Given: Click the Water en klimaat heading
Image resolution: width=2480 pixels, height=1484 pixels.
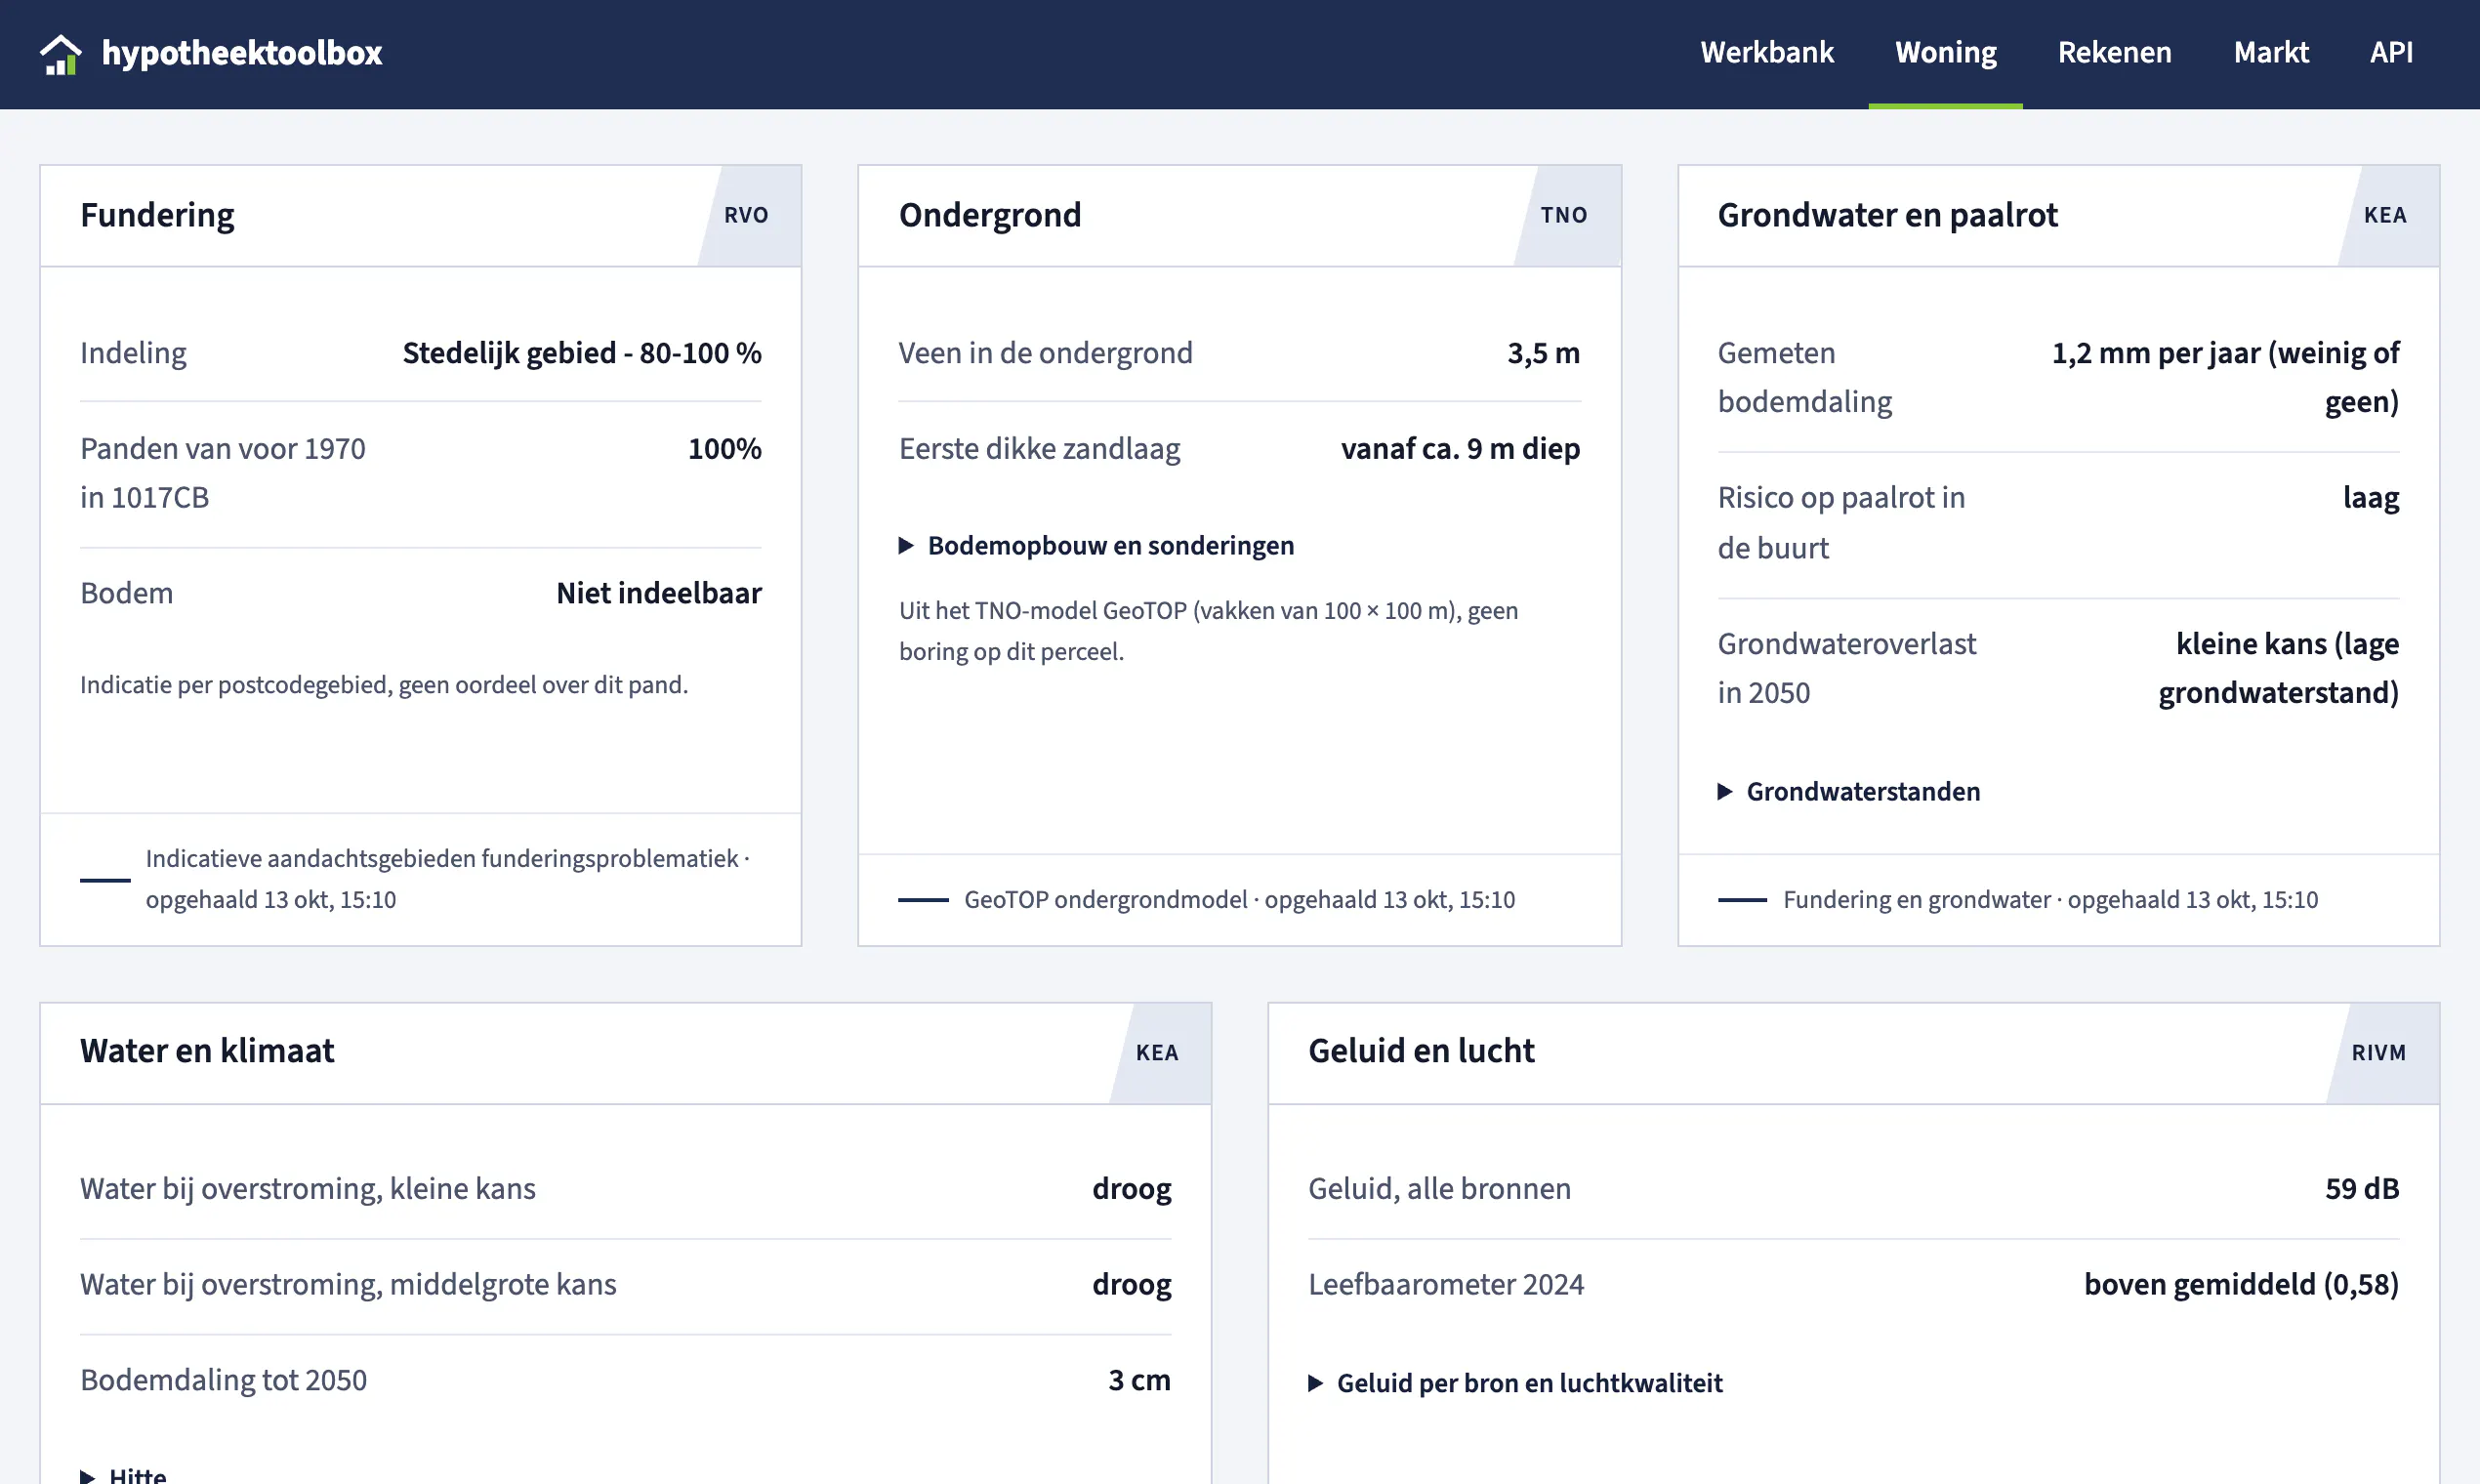Looking at the screenshot, I should pyautogui.click(x=207, y=1051).
